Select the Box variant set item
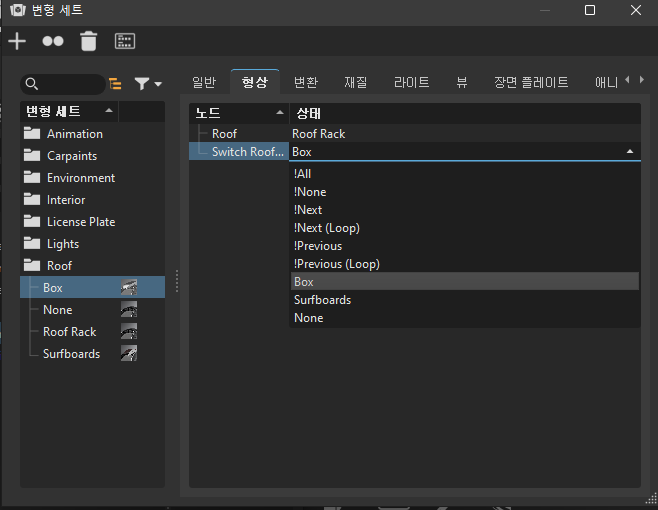658x510 pixels. tap(92, 288)
